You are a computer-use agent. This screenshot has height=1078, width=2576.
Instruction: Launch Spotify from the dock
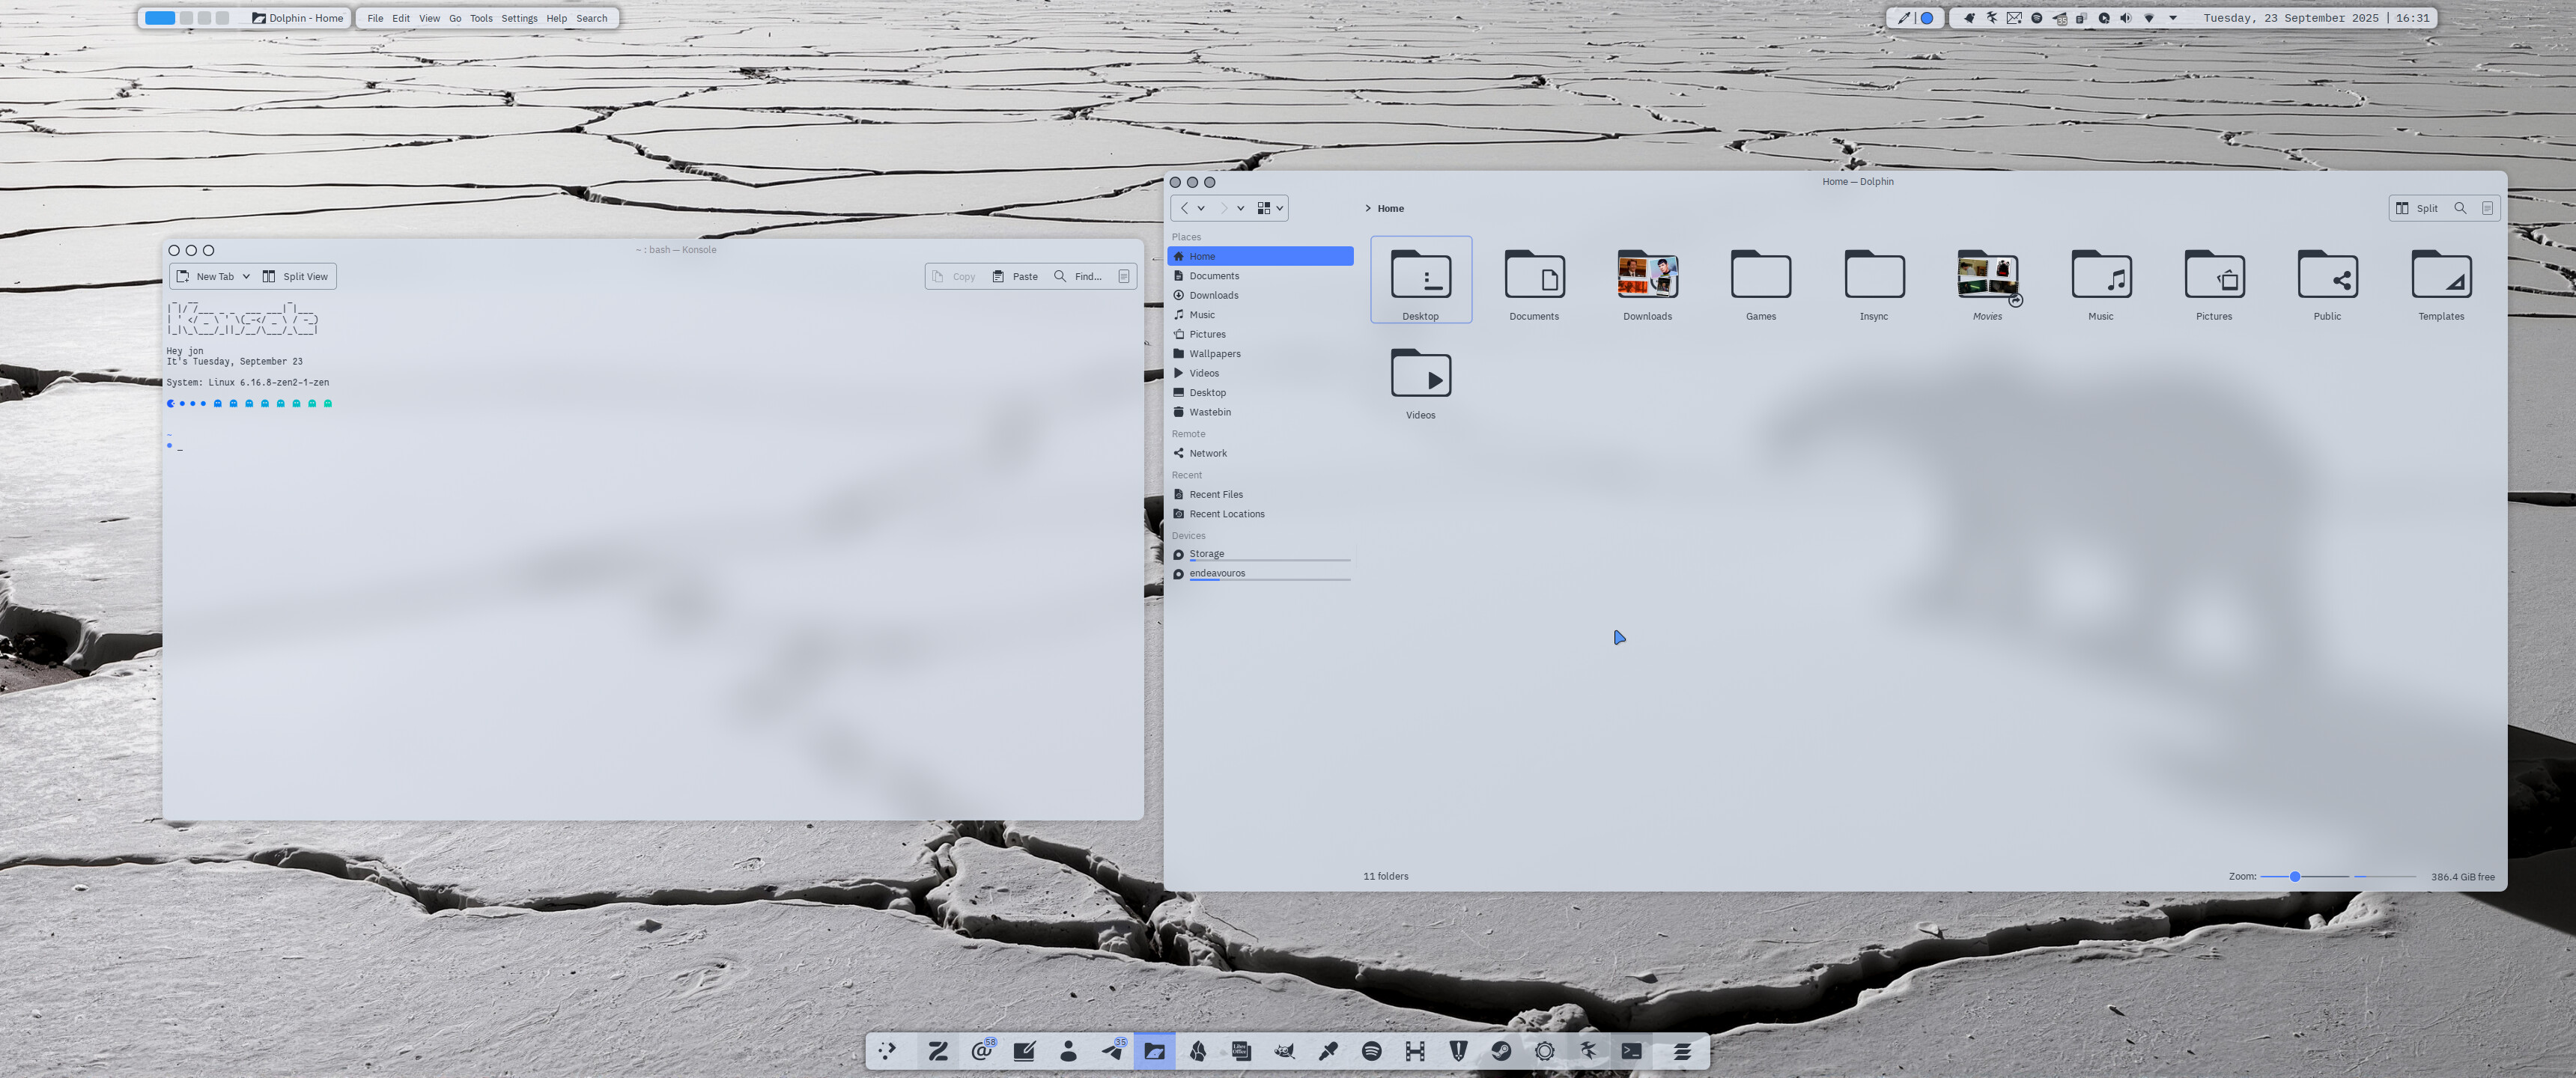(1371, 1051)
